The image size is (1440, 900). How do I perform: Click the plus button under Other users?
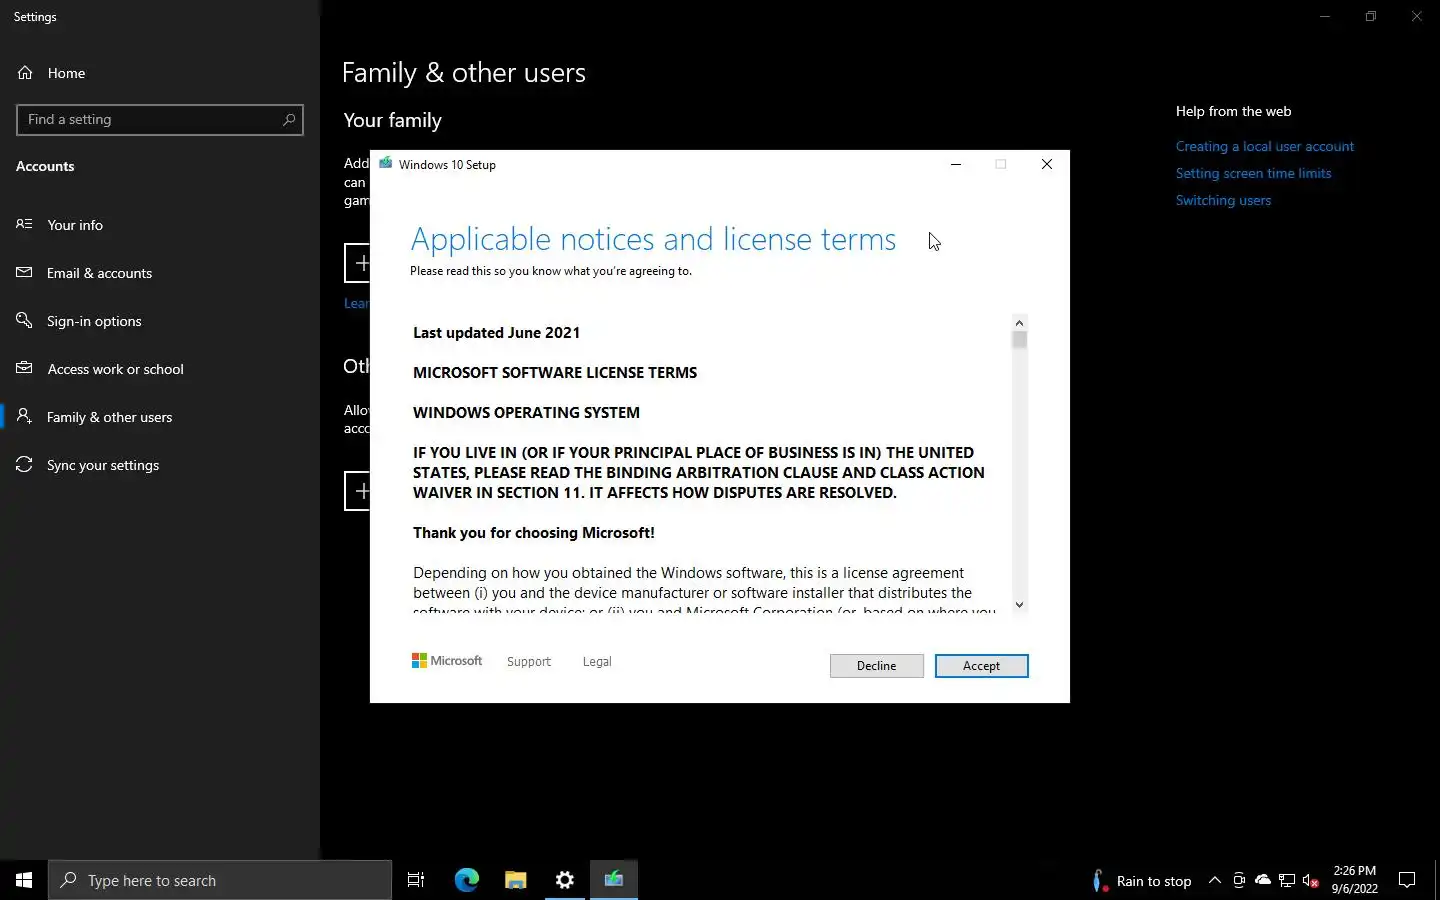coord(357,491)
